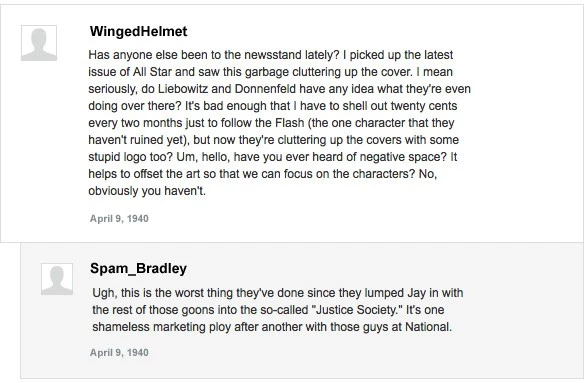Click the April 9, 1940 timestamp under Spam_Bradley's reply
Screen dimensions: 584x383
pyautogui.click(x=119, y=352)
